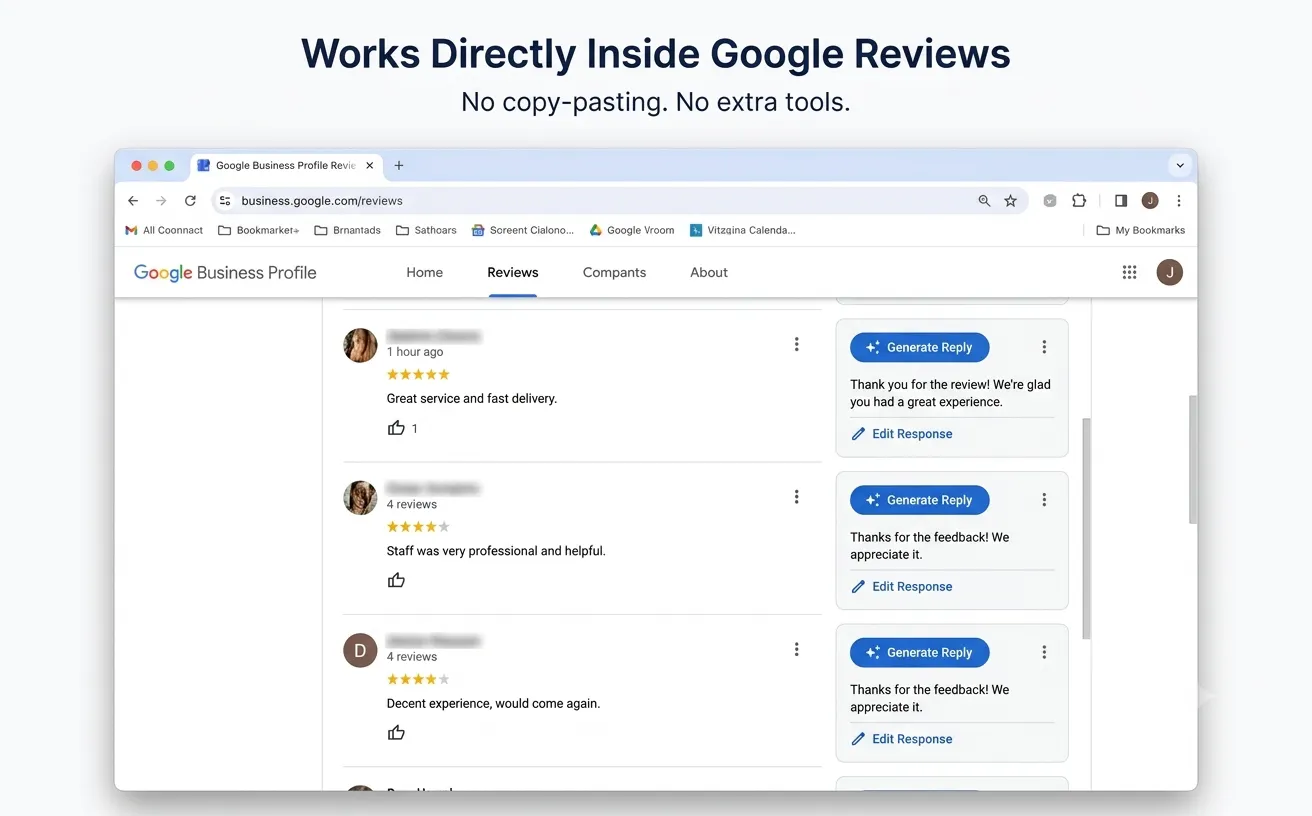
Task: Open the Chrome profile avatar in toolbar
Action: (1150, 201)
